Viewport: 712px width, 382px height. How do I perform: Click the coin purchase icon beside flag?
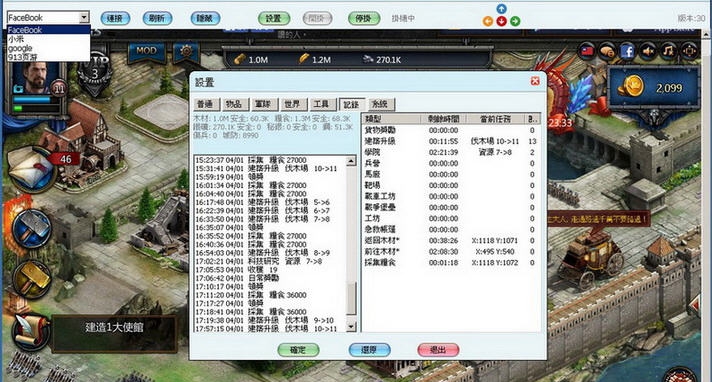click(x=608, y=51)
